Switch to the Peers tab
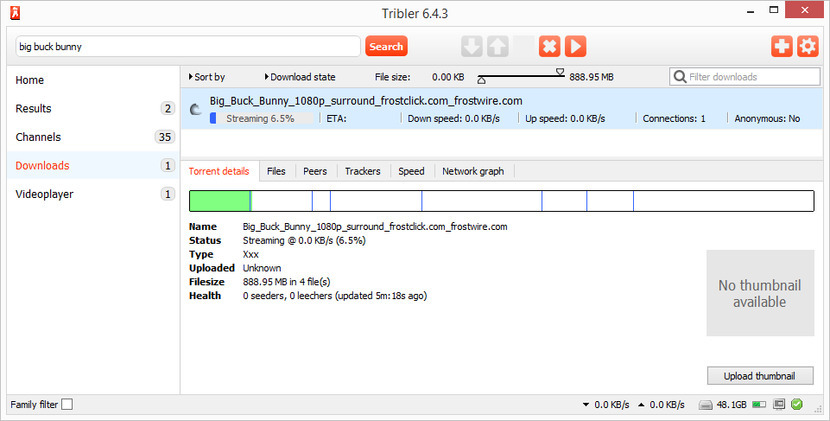The image size is (830, 421). pyautogui.click(x=315, y=171)
